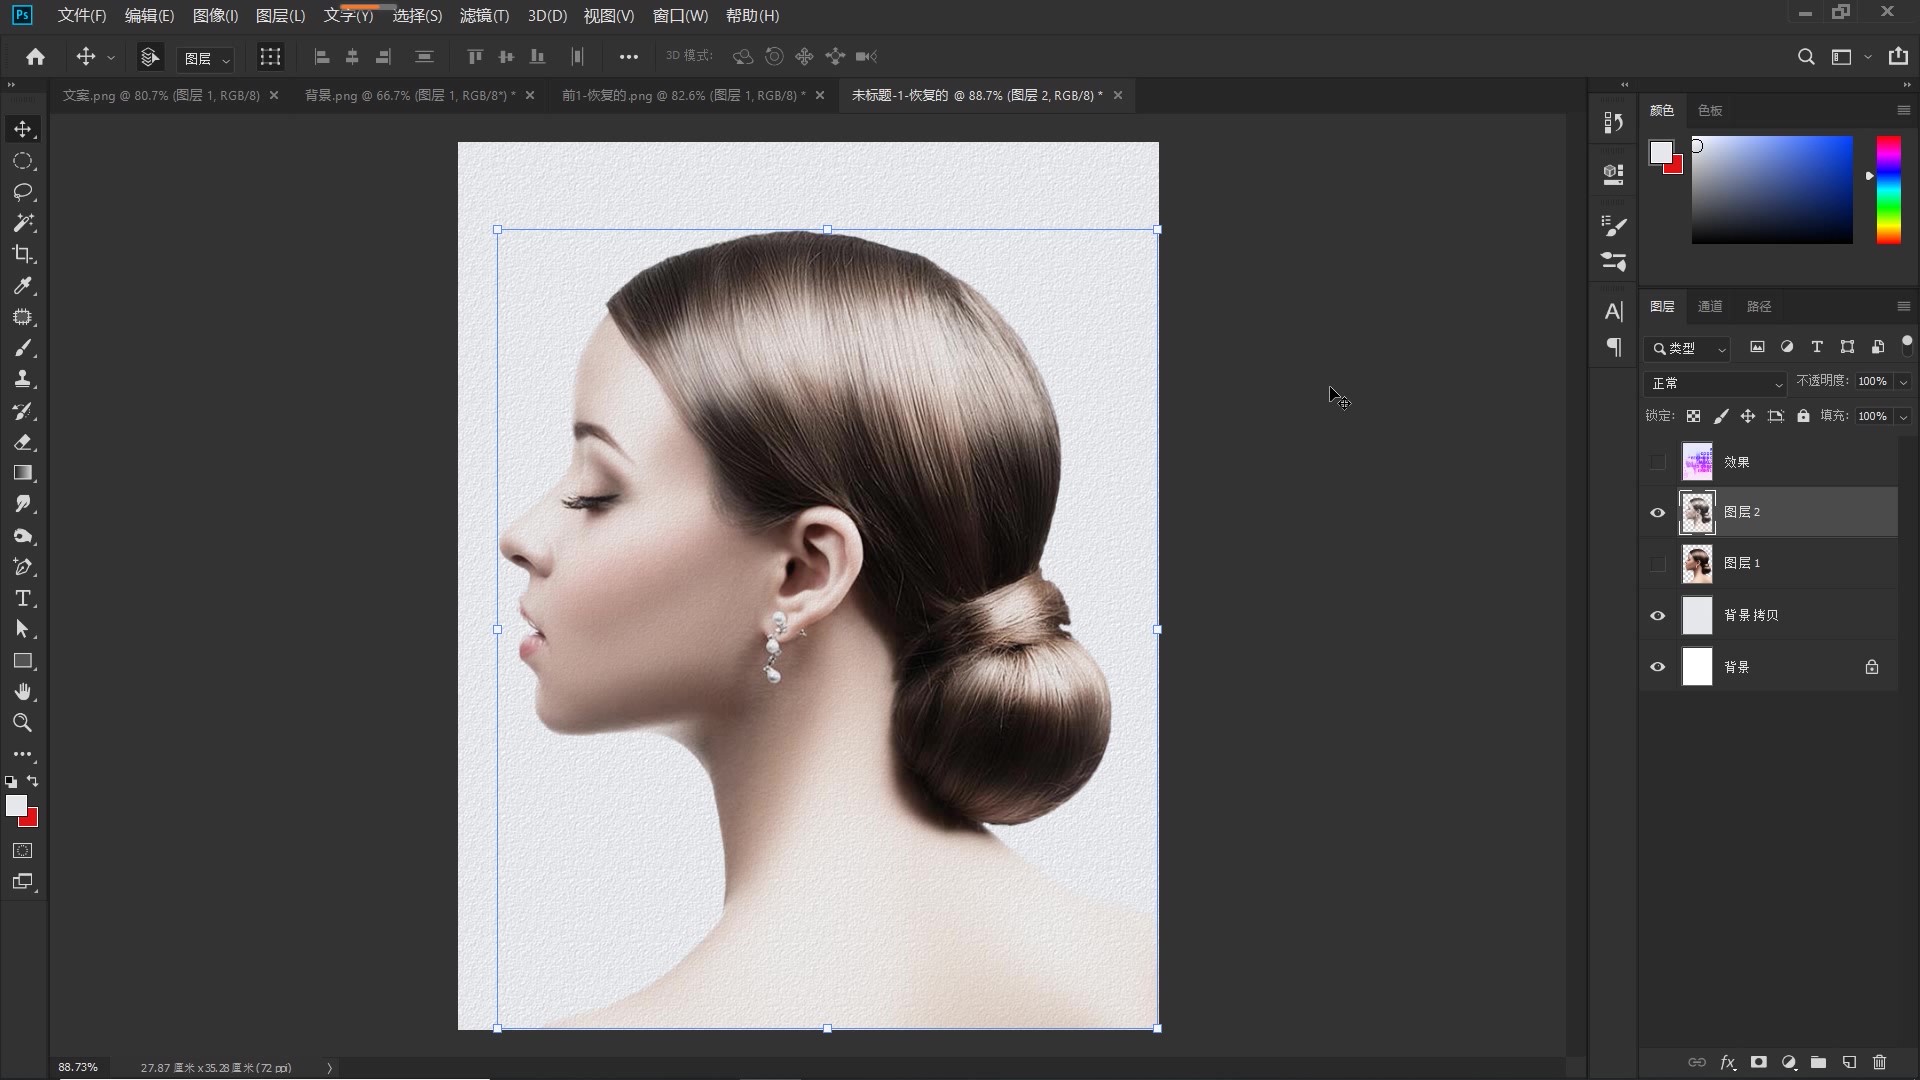
Task: Open the layer style fx menu
Action: click(x=1727, y=1062)
